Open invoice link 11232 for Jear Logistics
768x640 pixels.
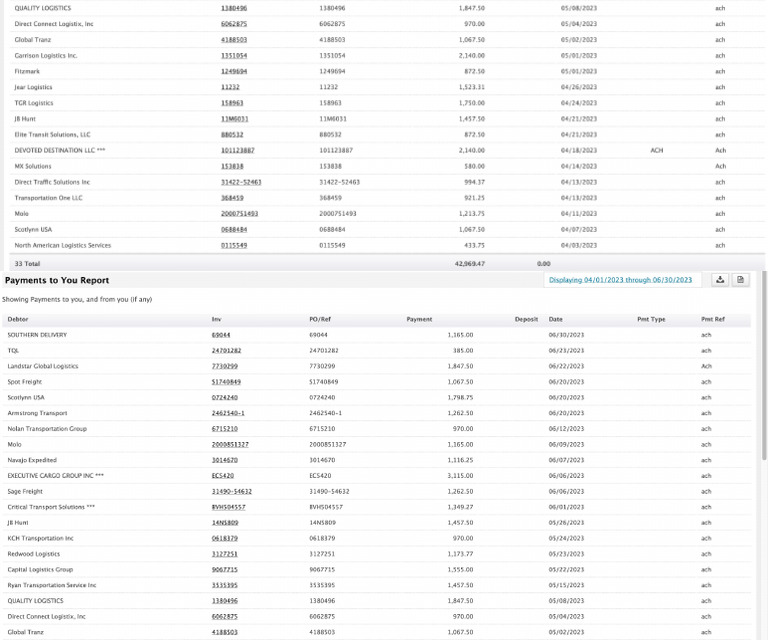pyautogui.click(x=230, y=87)
